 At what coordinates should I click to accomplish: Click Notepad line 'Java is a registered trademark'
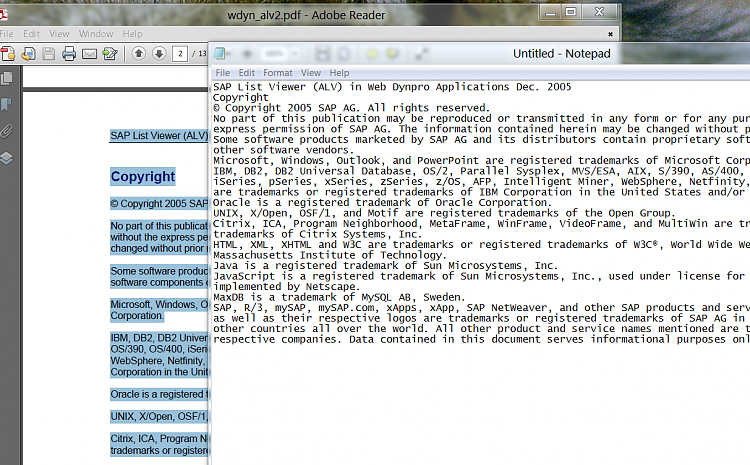[386, 266]
